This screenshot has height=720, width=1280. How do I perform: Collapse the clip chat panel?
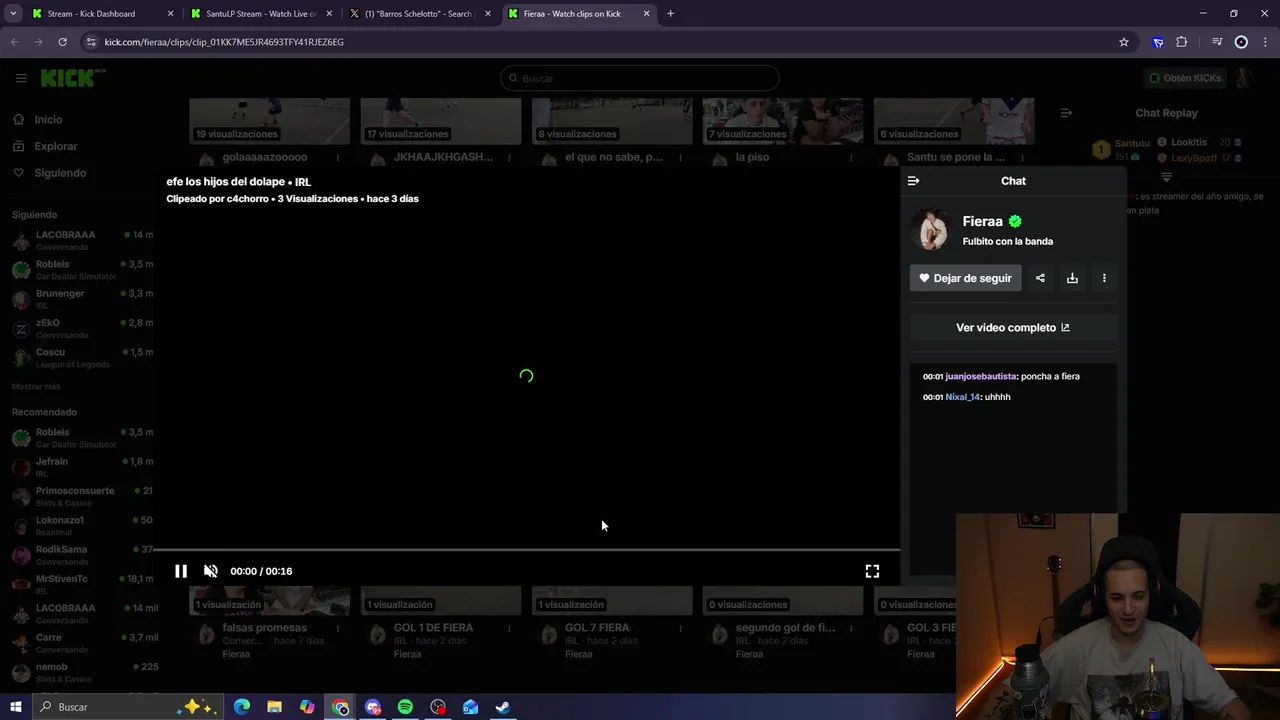913,181
